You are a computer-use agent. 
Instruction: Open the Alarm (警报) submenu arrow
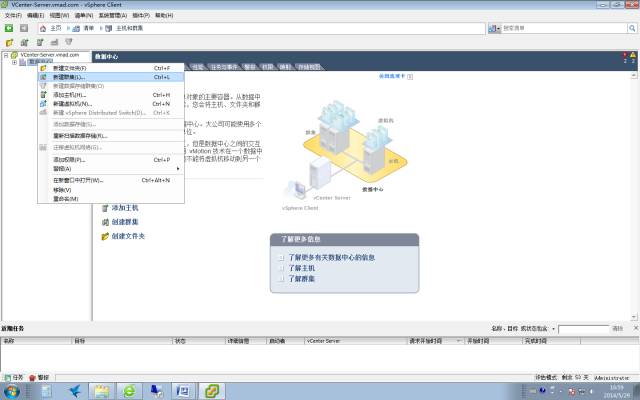[x=178, y=169]
